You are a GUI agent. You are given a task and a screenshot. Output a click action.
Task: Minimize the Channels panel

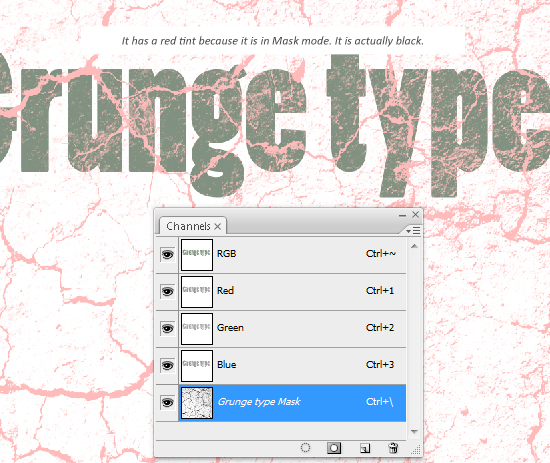pyautogui.click(x=402, y=215)
